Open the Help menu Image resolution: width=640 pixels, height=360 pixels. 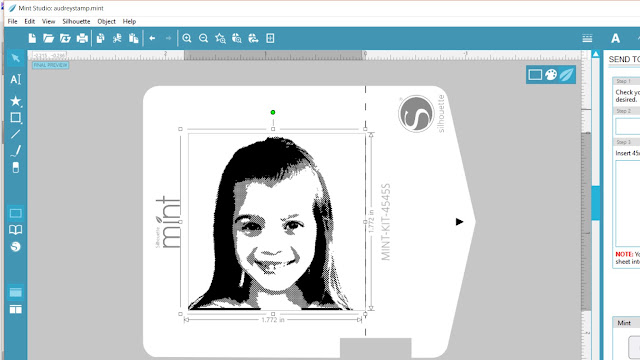pyautogui.click(x=129, y=21)
